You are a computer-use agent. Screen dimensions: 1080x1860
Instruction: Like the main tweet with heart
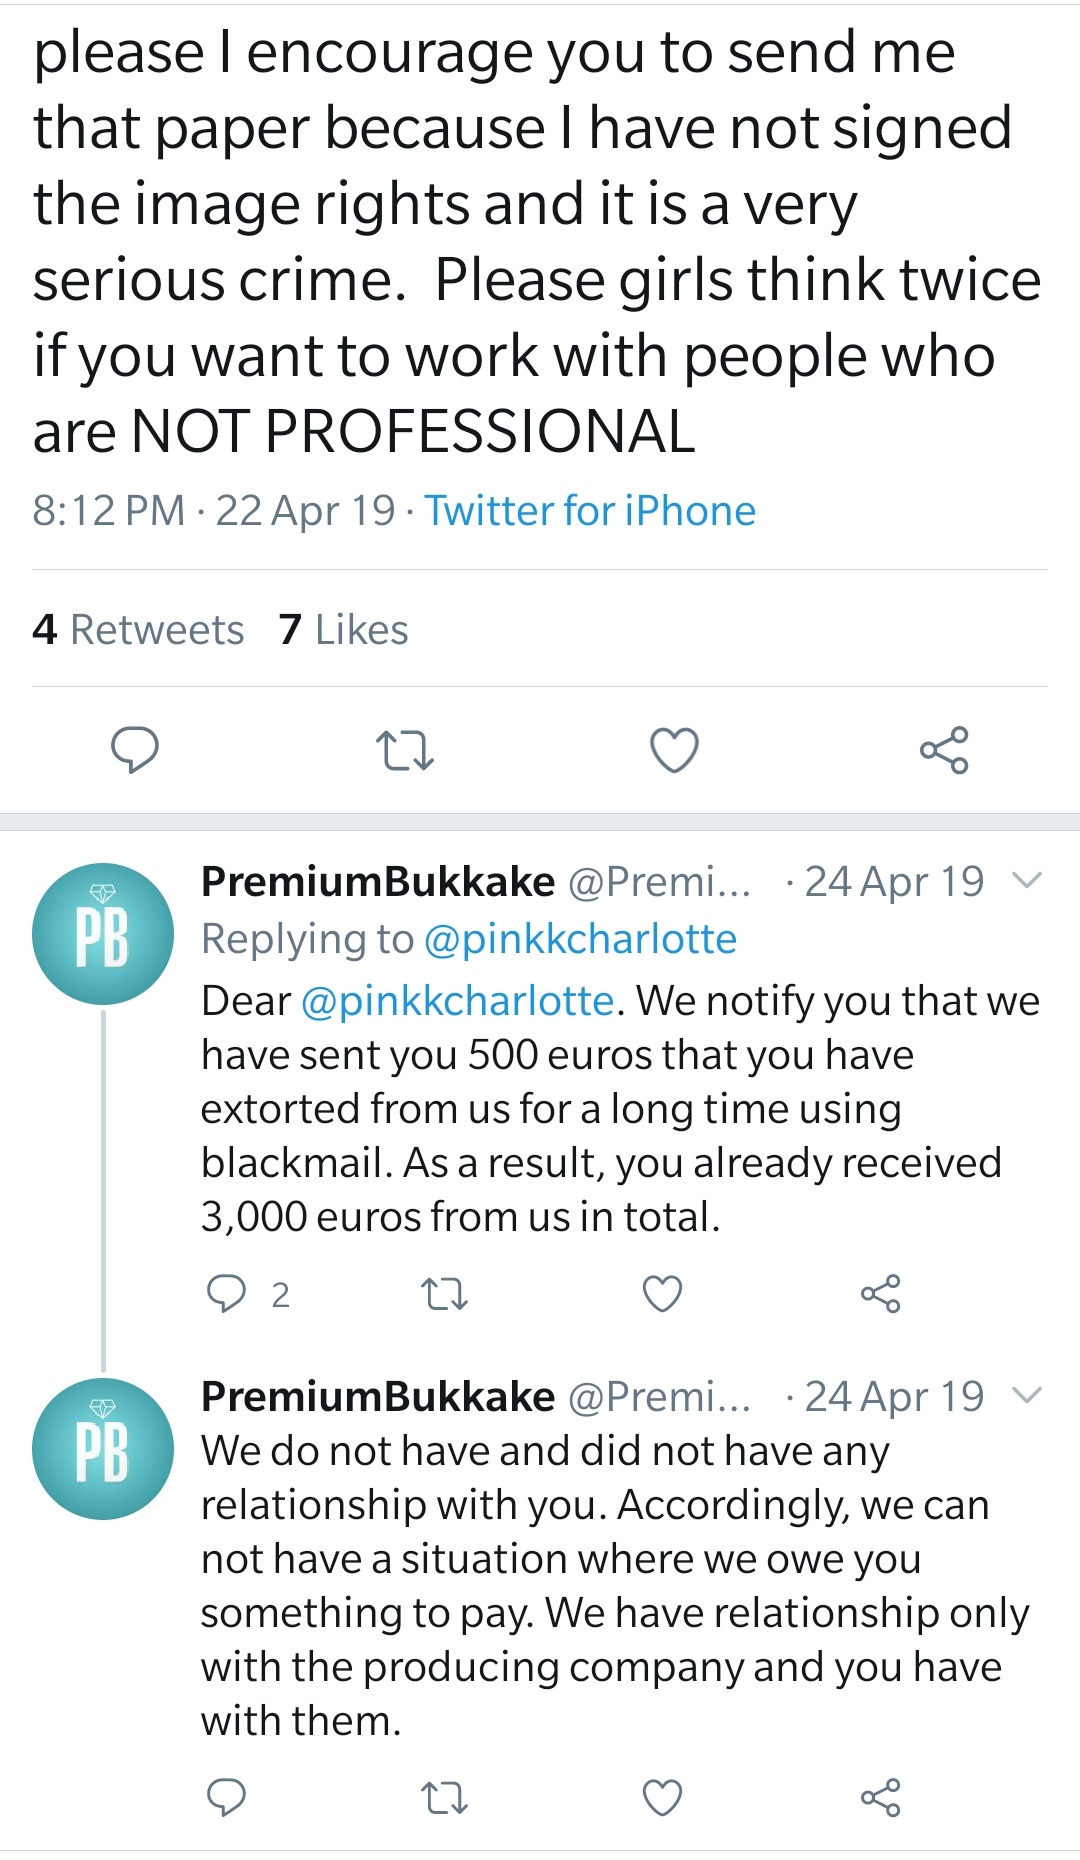[674, 750]
